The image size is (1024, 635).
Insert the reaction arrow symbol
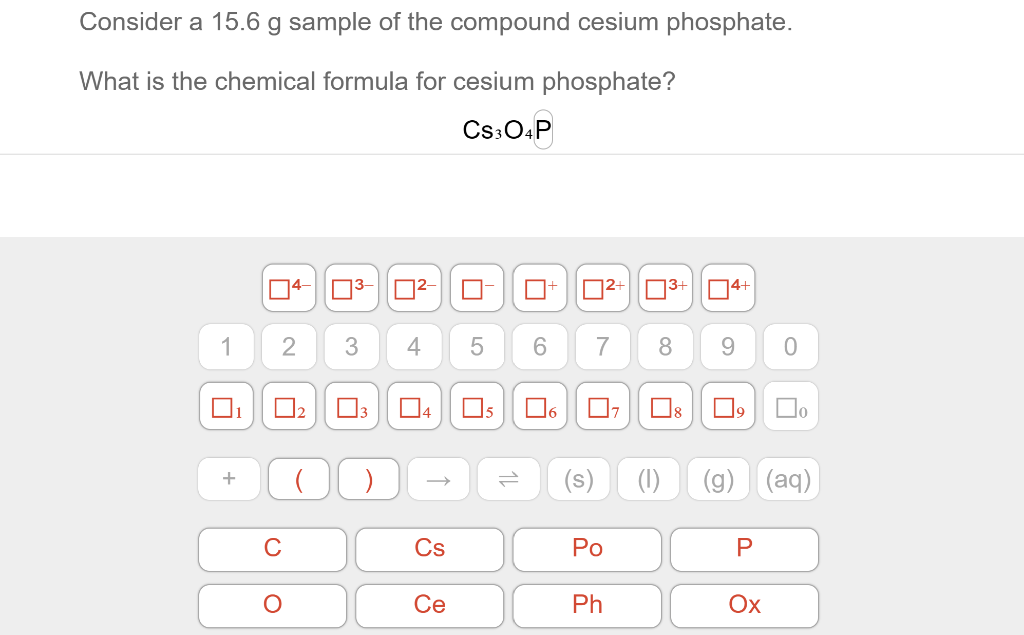point(438,478)
